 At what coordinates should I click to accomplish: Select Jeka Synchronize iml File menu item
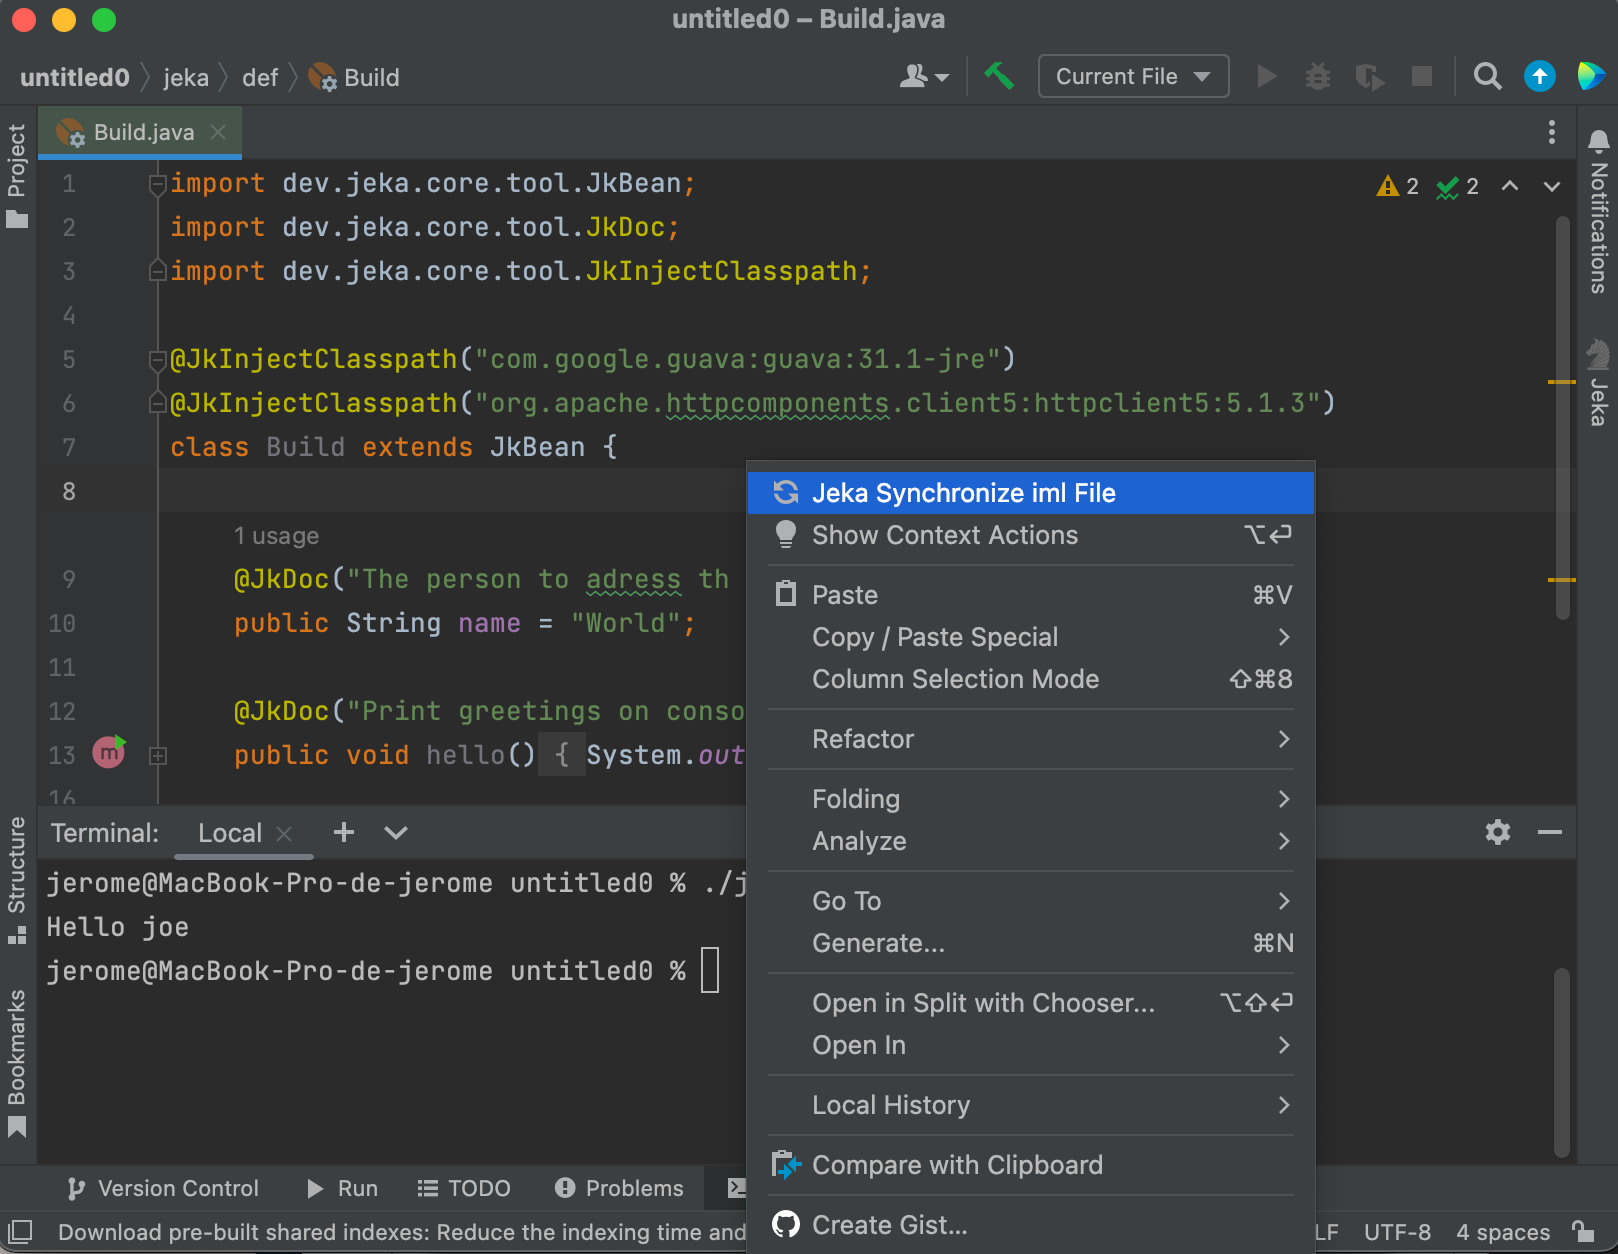click(1031, 493)
